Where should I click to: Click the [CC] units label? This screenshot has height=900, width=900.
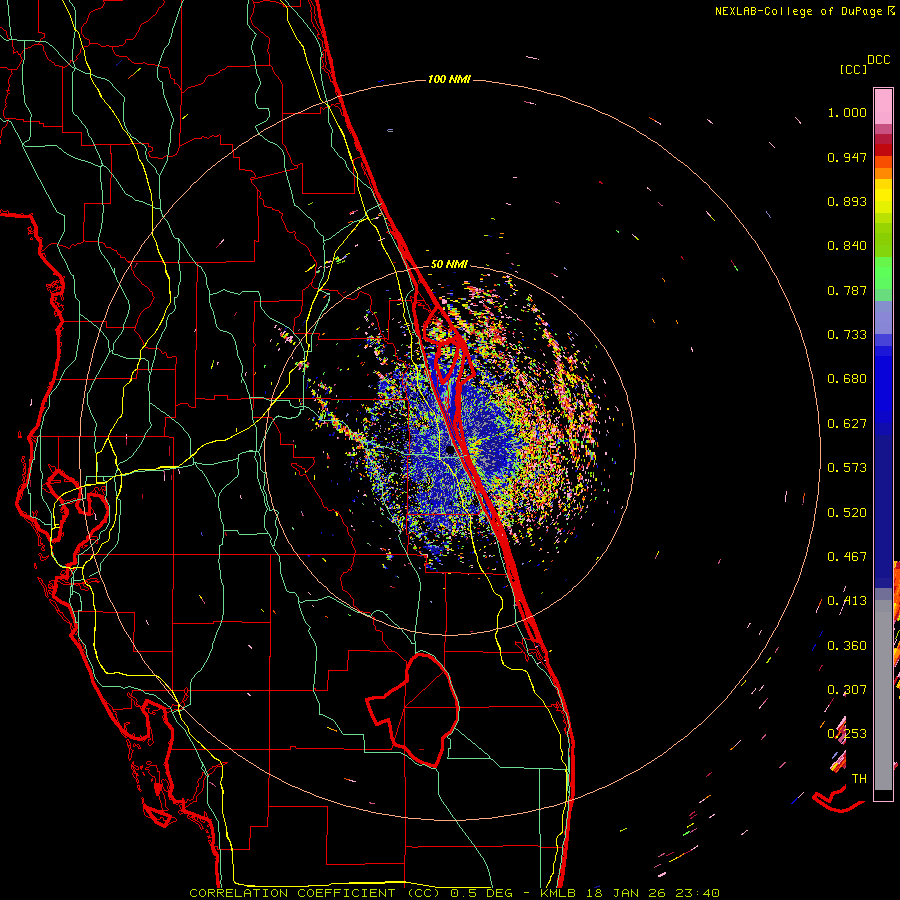[x=853, y=69]
